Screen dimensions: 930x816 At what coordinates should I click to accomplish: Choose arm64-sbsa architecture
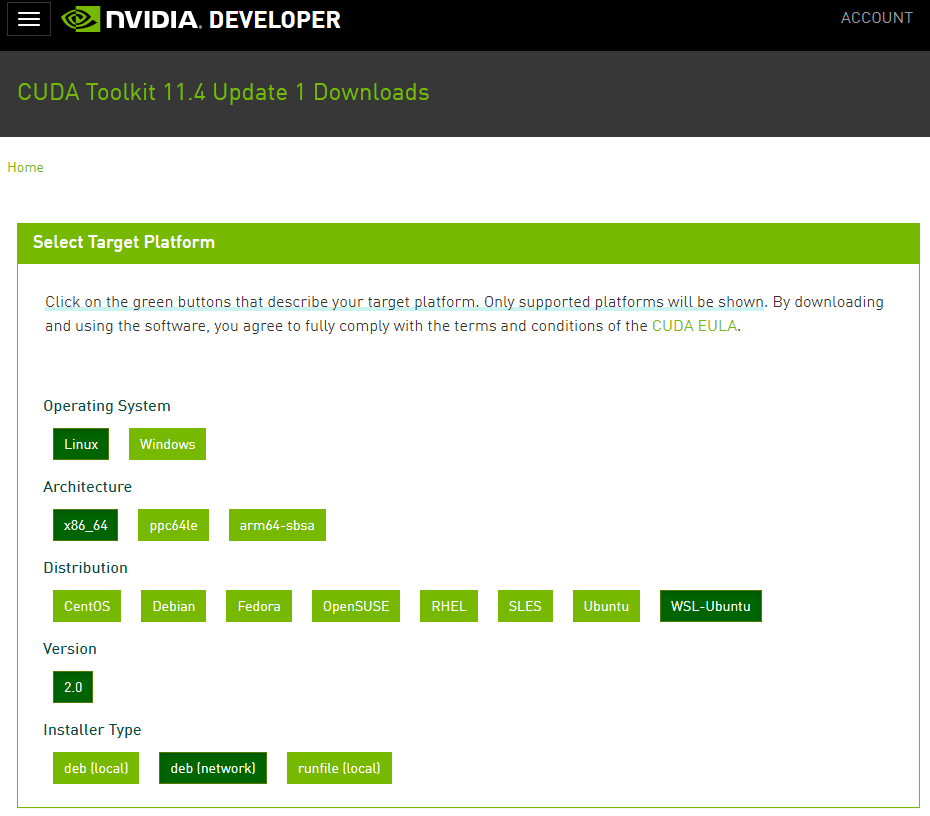(x=277, y=525)
